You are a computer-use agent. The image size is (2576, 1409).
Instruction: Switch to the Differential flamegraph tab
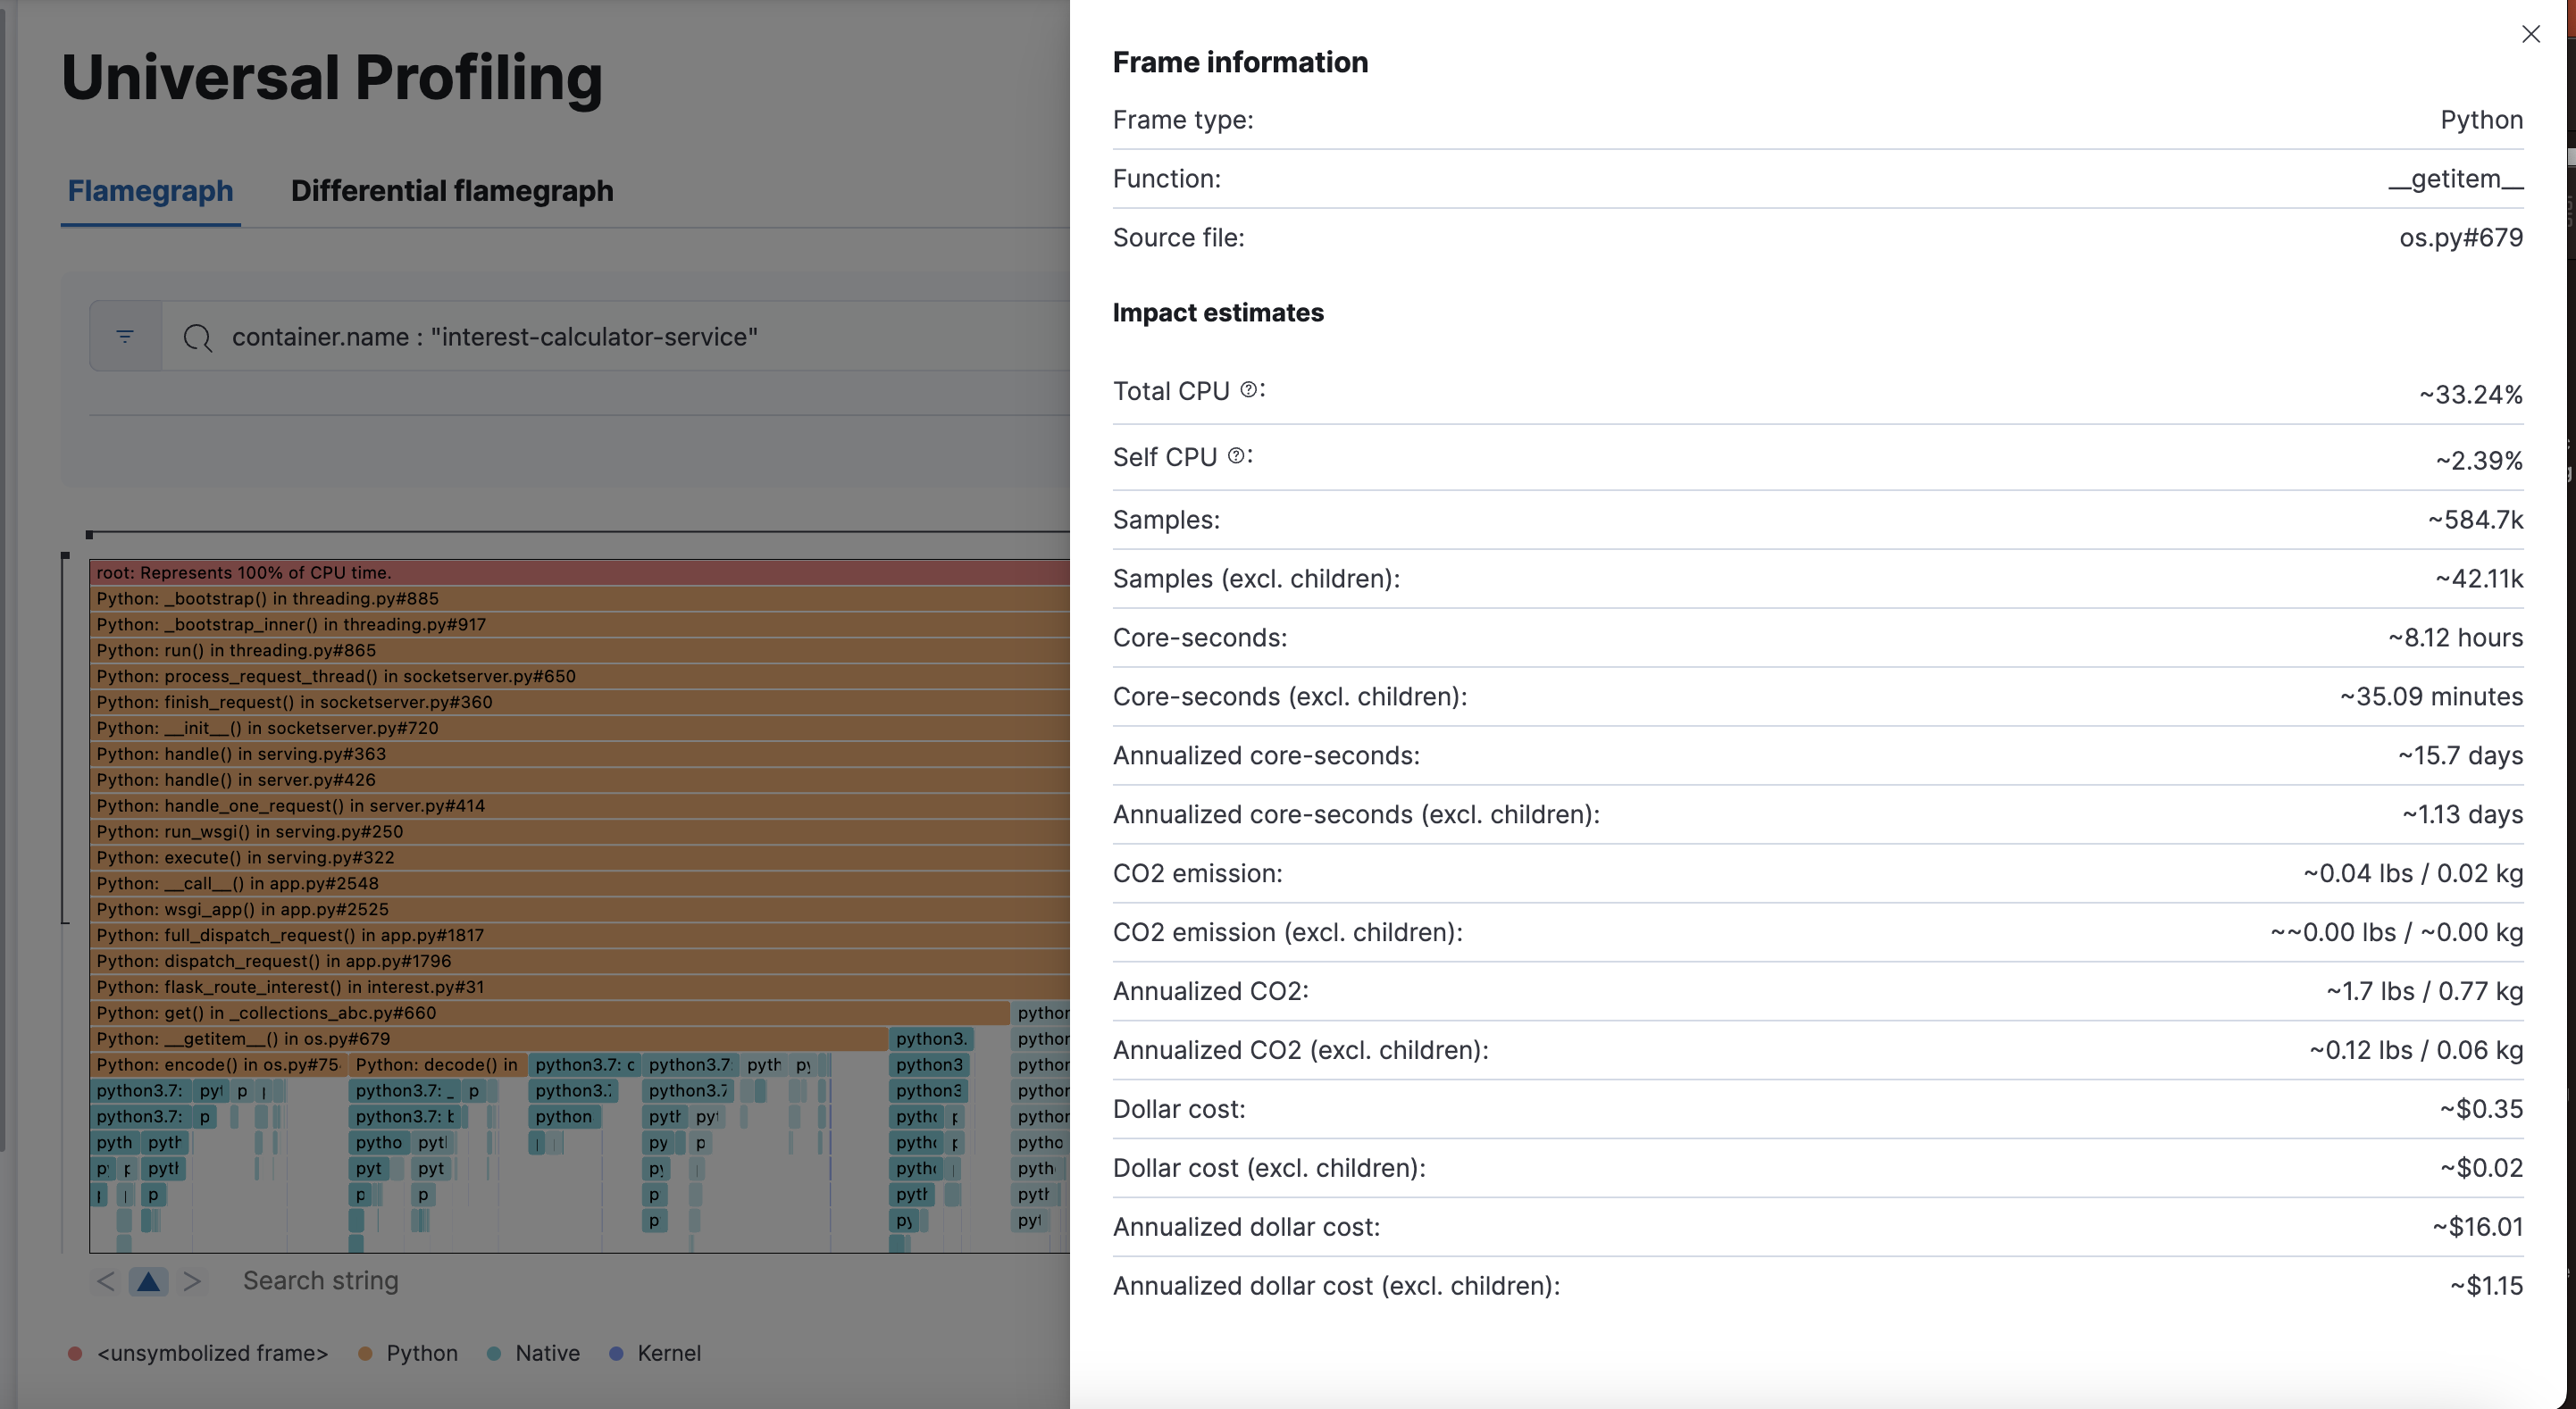tap(452, 191)
